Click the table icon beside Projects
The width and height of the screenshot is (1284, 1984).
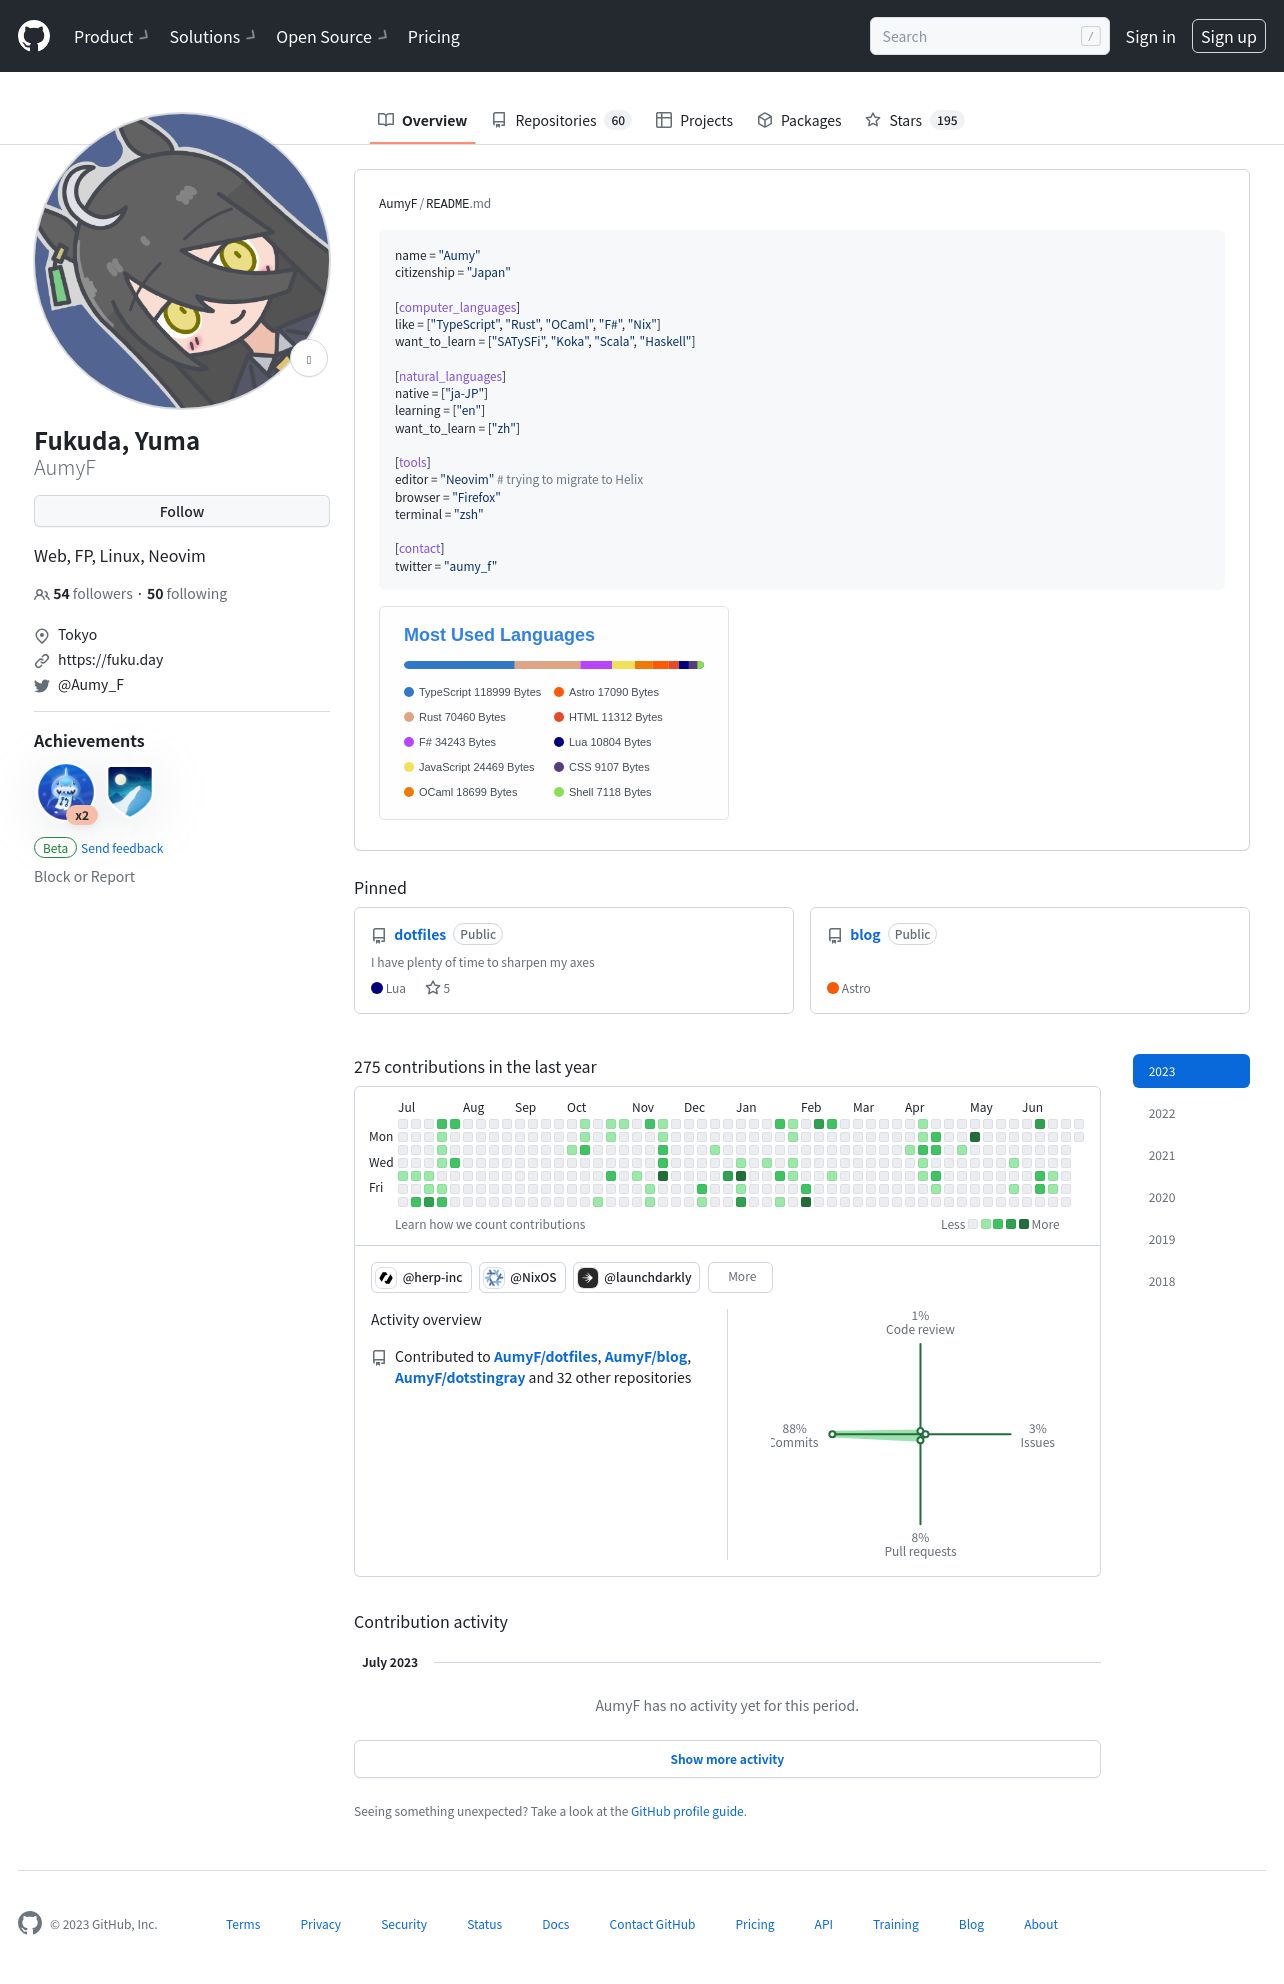[664, 120]
